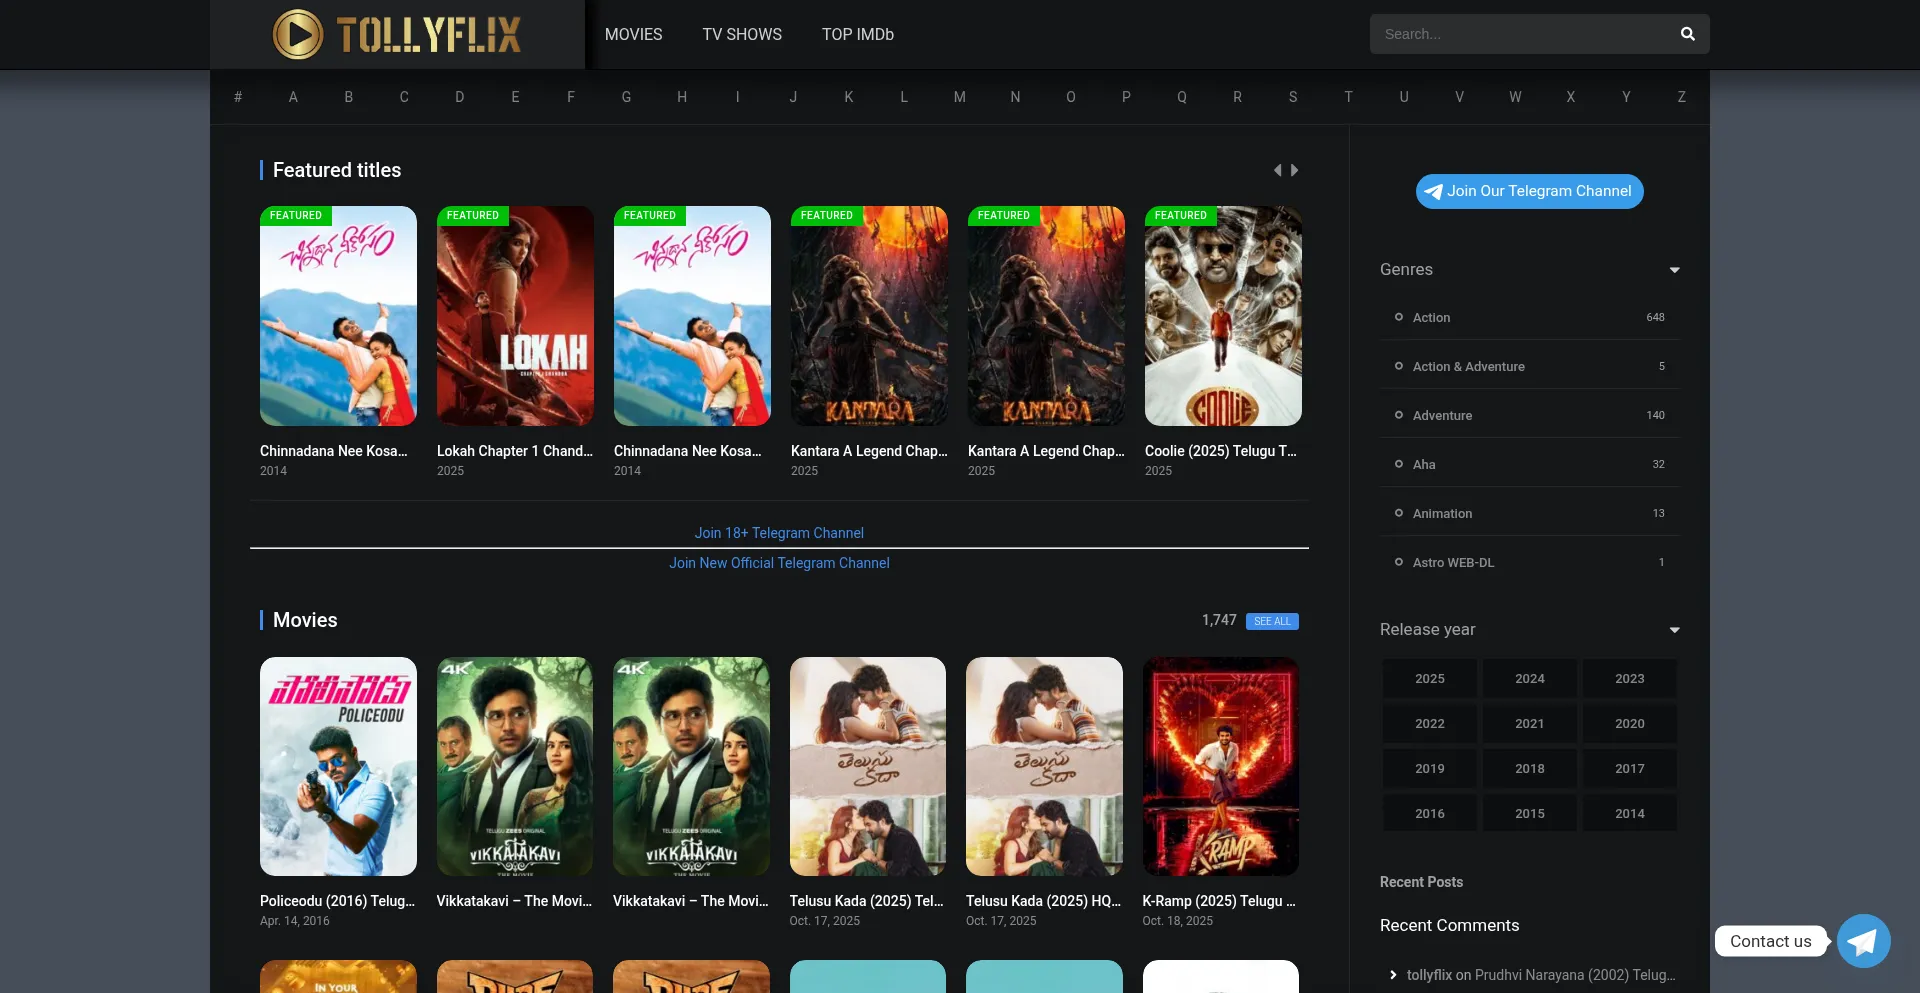Click the Join Our Telegram Channel button
Screen dimensions: 1920x993
1529,191
